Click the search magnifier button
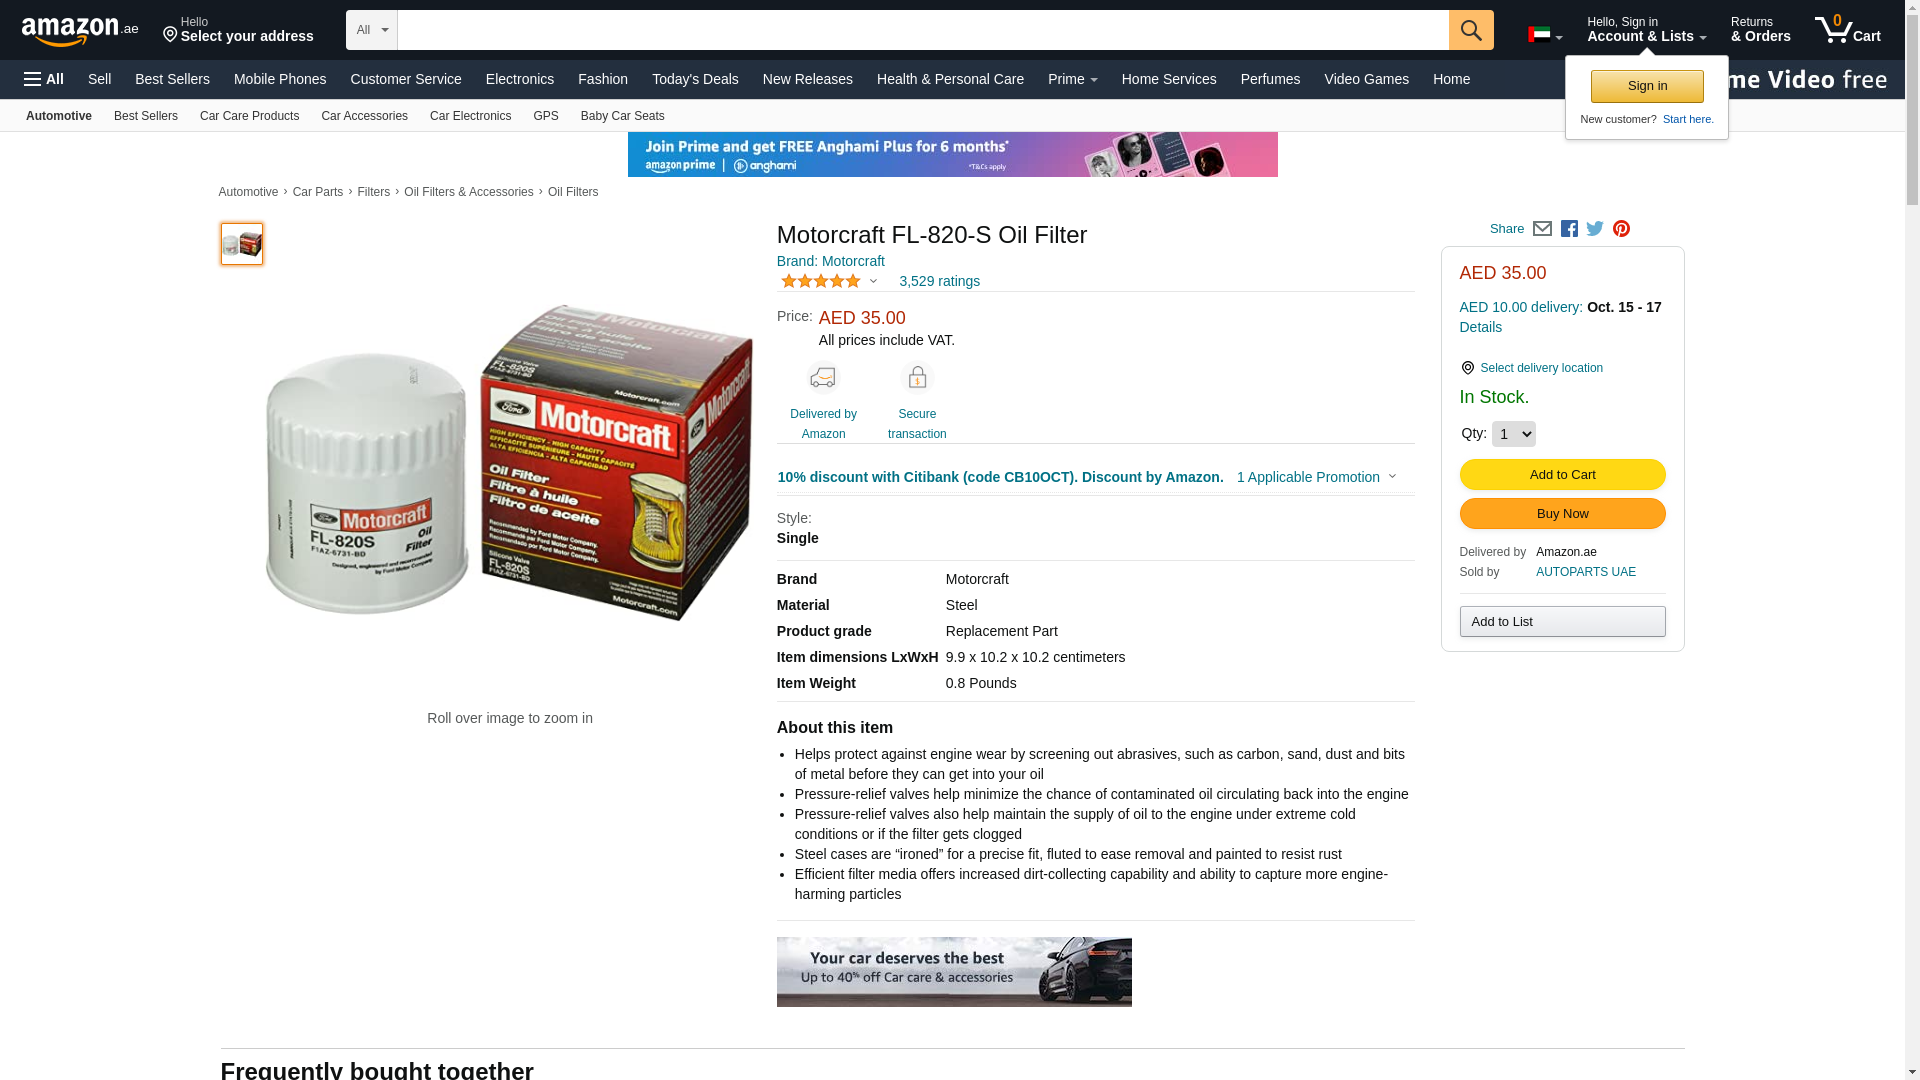This screenshot has height=1080, width=1920. [1471, 30]
